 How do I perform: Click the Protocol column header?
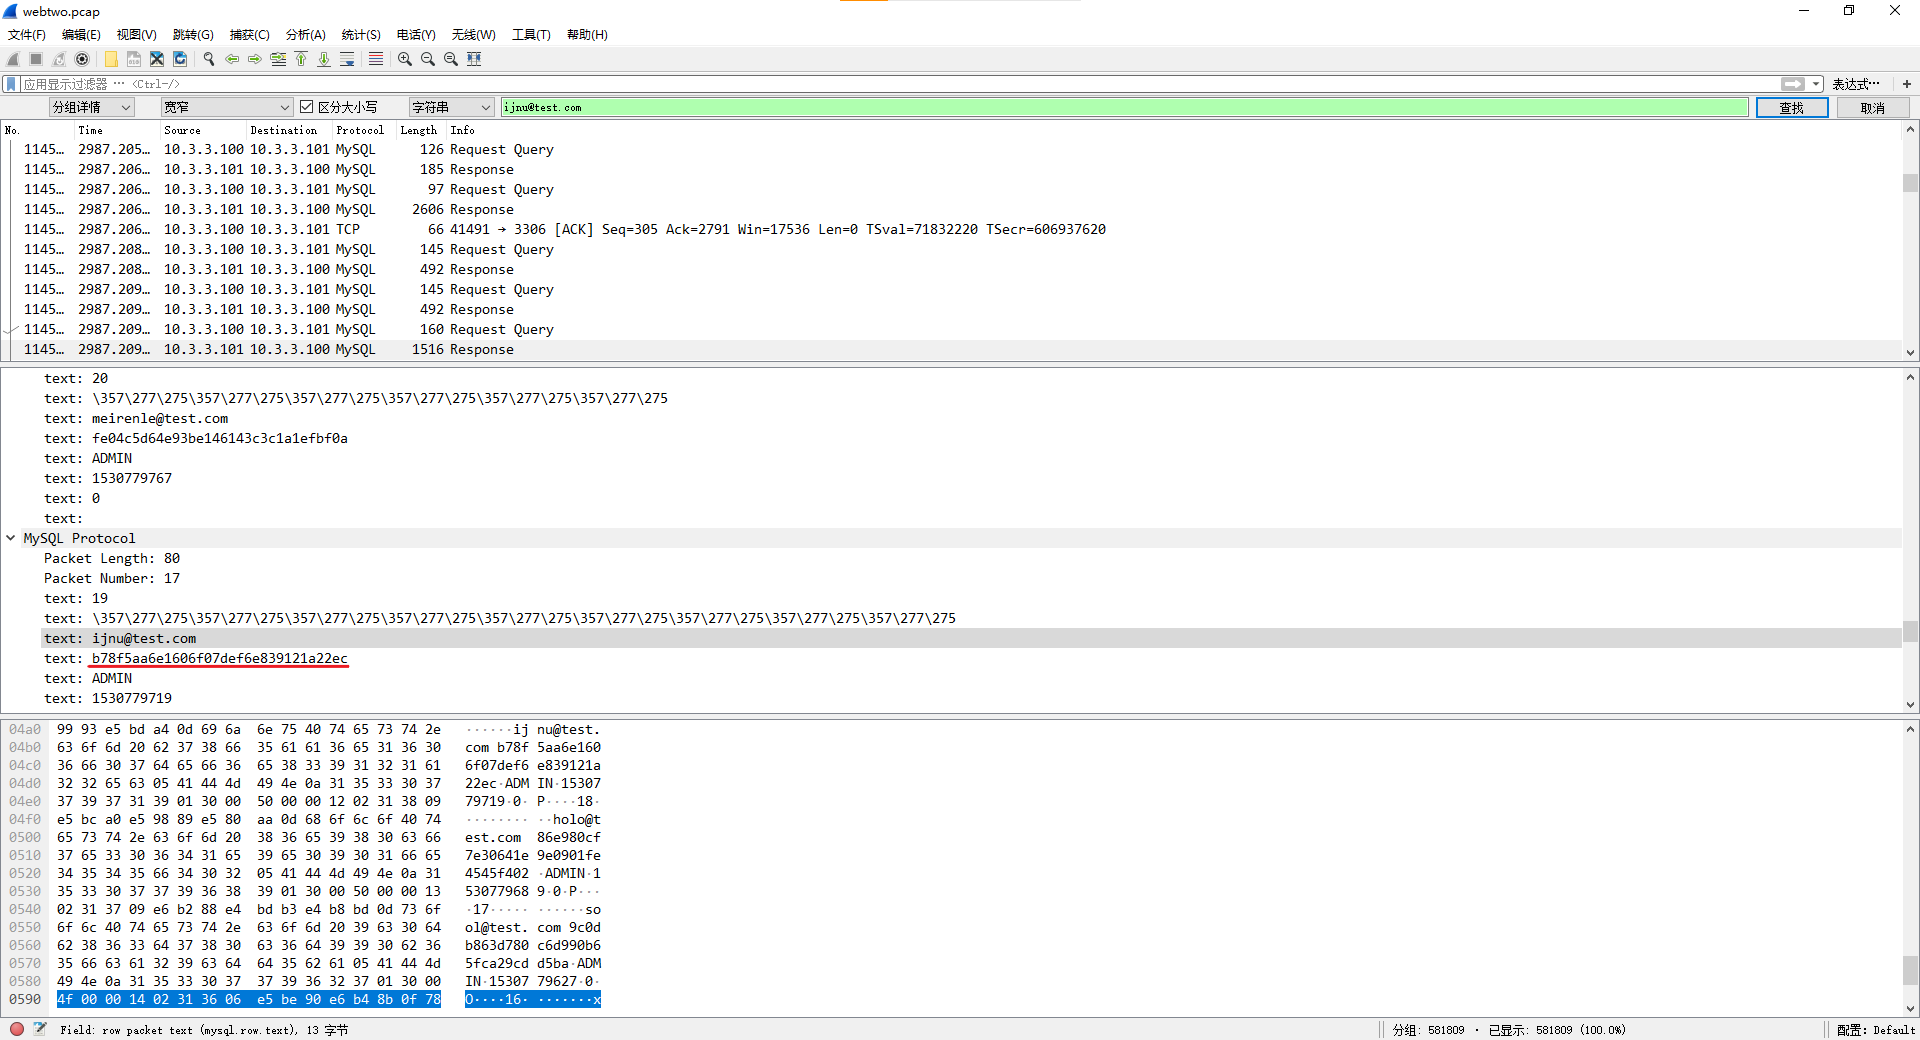click(361, 130)
